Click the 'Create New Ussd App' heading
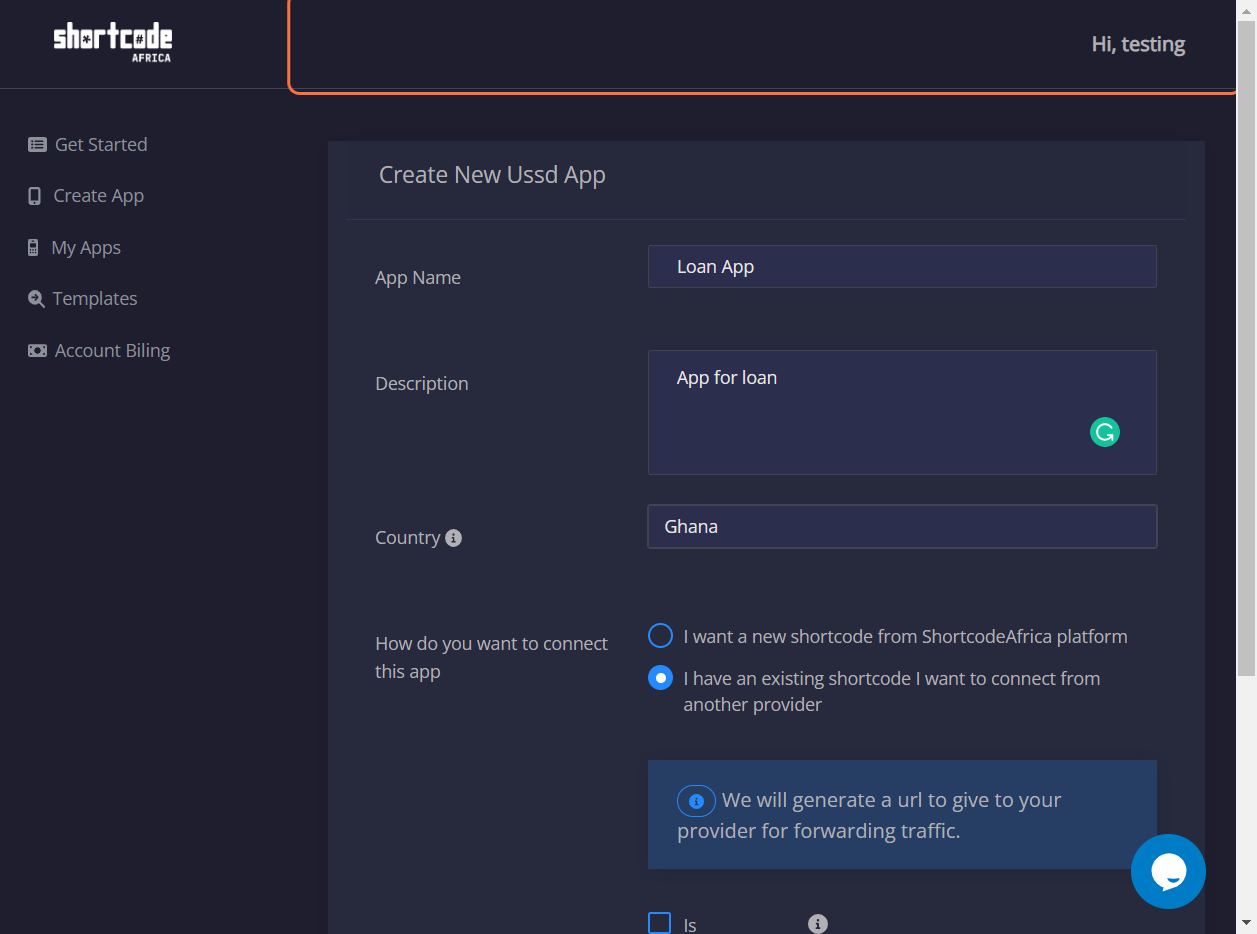 pyautogui.click(x=492, y=175)
